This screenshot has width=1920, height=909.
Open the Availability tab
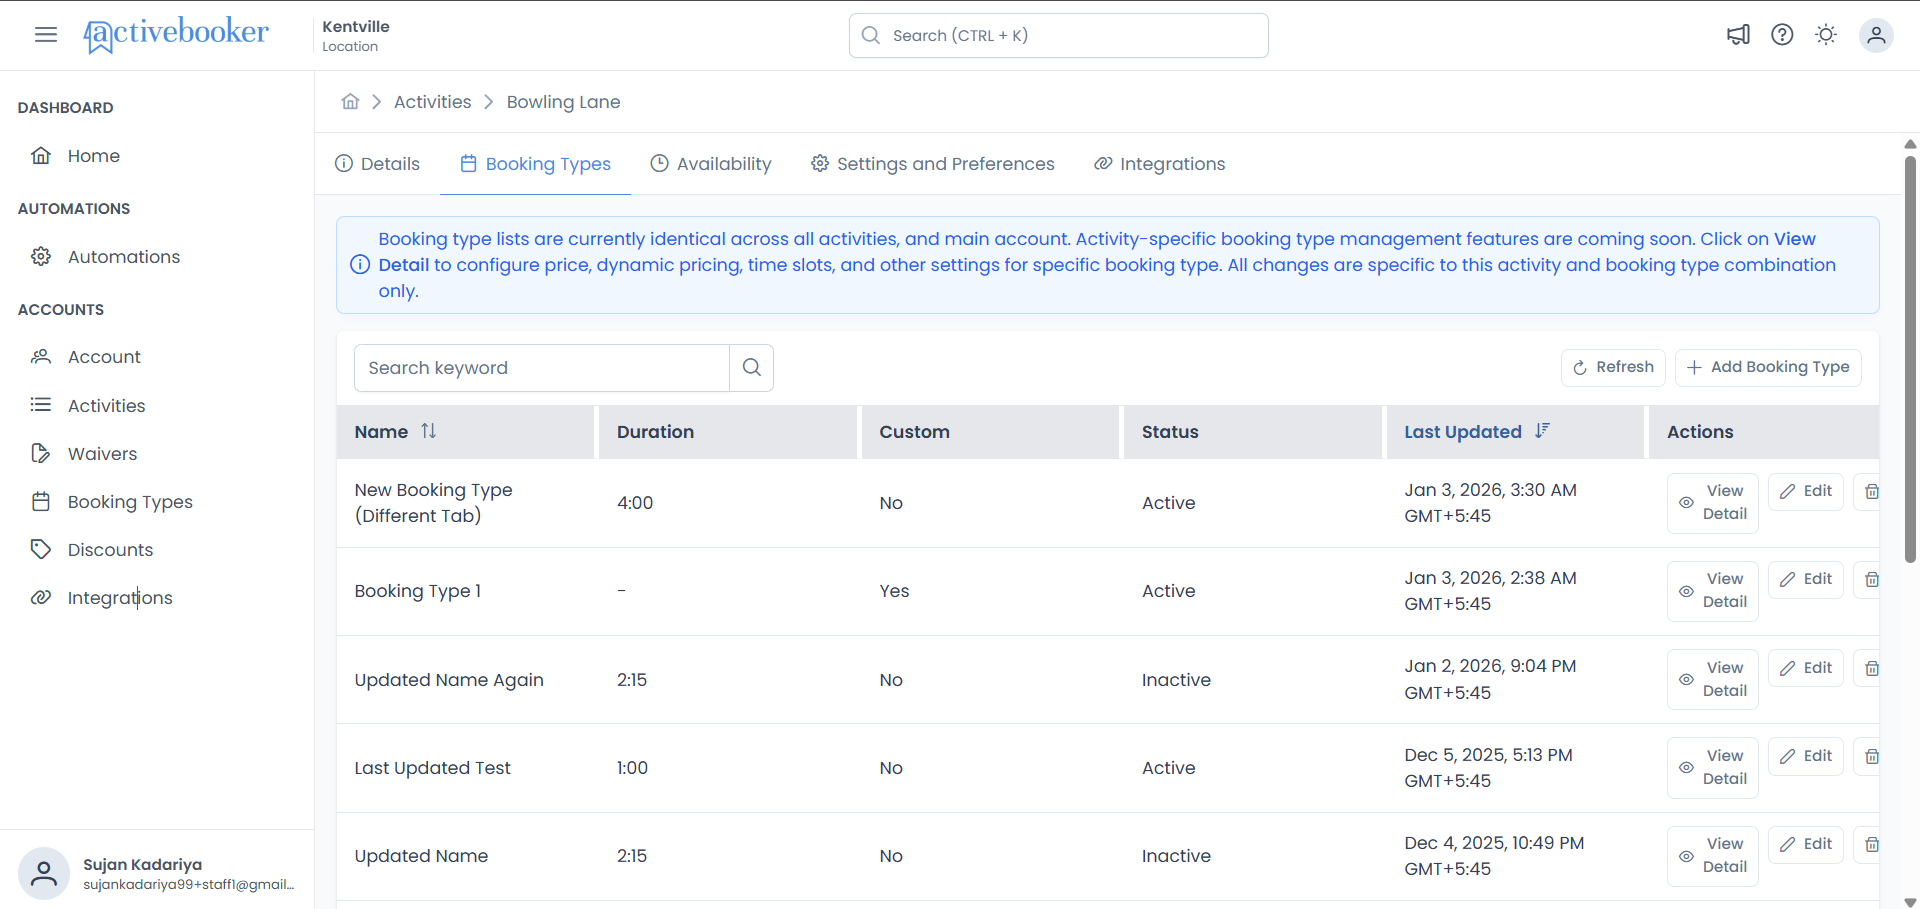coord(711,164)
